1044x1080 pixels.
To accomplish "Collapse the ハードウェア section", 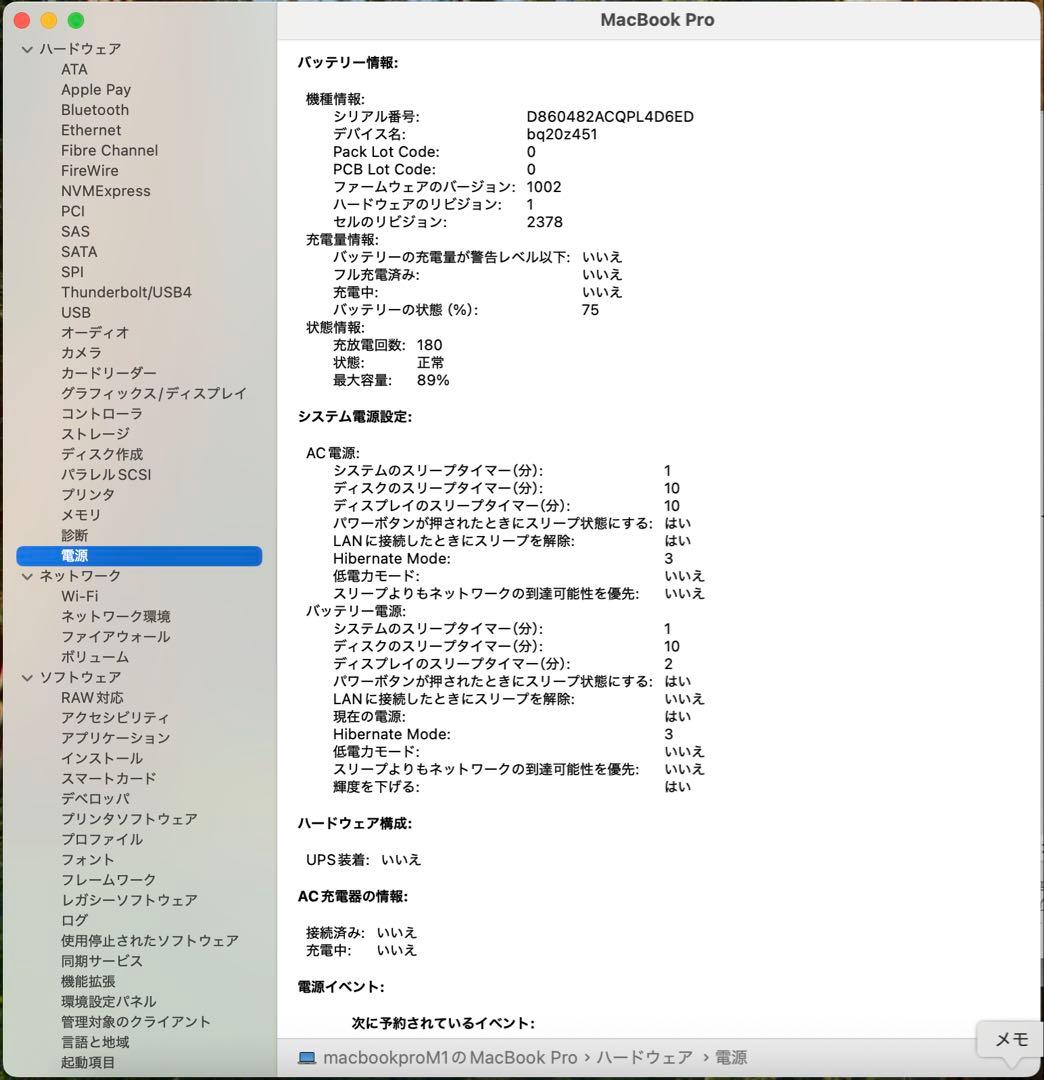I will click(26, 48).
